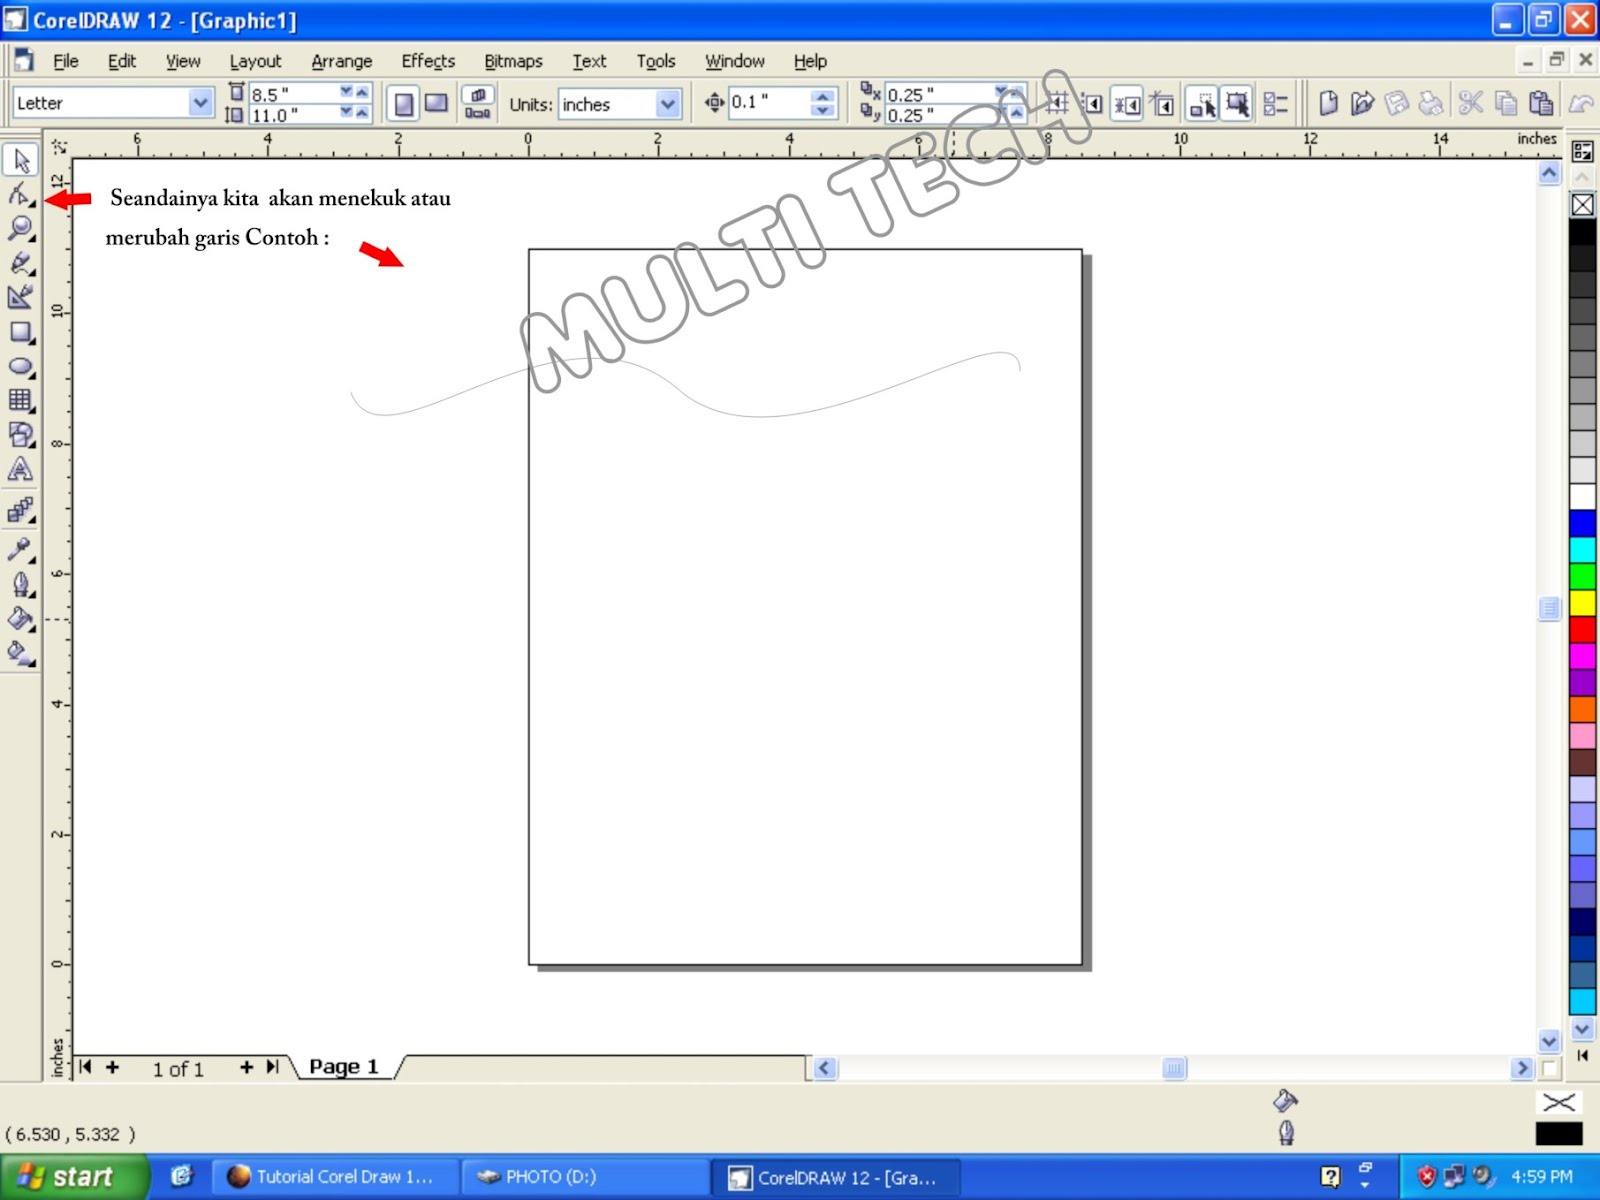Image resolution: width=1600 pixels, height=1200 pixels.
Task: Expand the Letter paper type dropdown
Action: point(200,103)
